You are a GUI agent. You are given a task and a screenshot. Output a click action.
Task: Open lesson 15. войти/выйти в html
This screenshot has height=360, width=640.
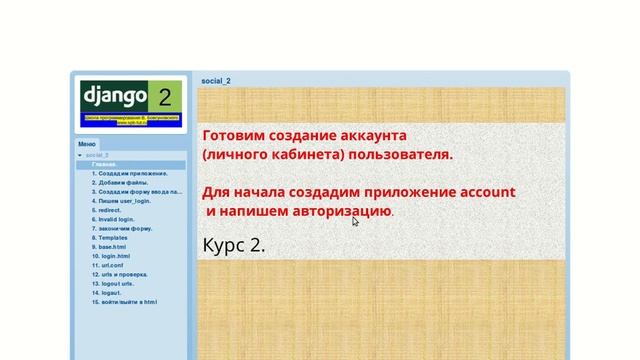pyautogui.click(x=124, y=302)
